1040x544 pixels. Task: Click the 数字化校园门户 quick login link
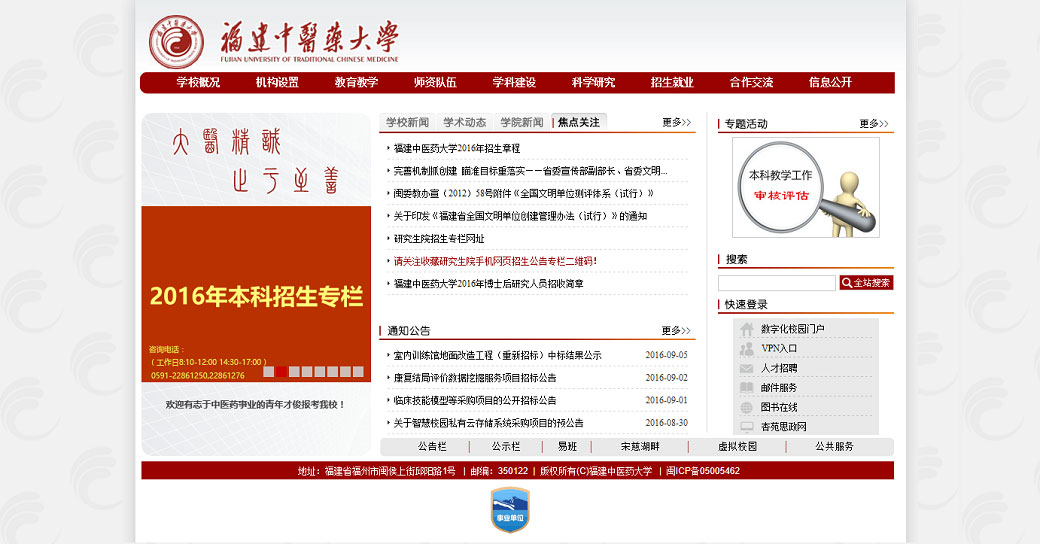click(x=793, y=329)
